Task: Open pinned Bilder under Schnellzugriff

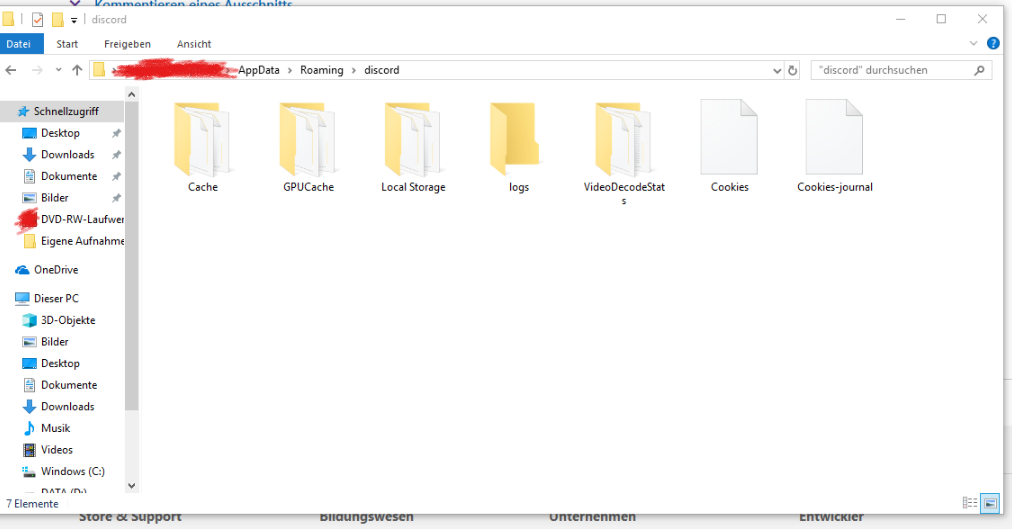Action: (x=54, y=197)
